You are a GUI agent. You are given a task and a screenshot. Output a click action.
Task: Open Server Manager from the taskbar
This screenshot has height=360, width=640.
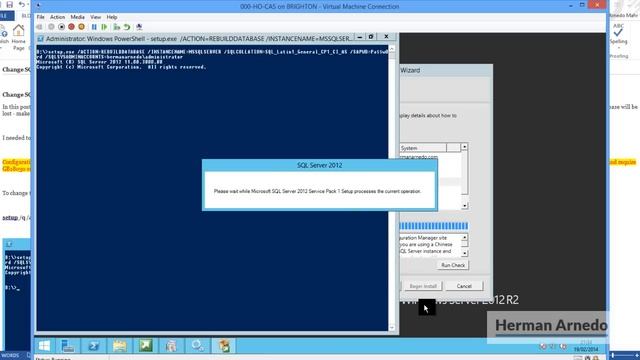(x=68, y=346)
